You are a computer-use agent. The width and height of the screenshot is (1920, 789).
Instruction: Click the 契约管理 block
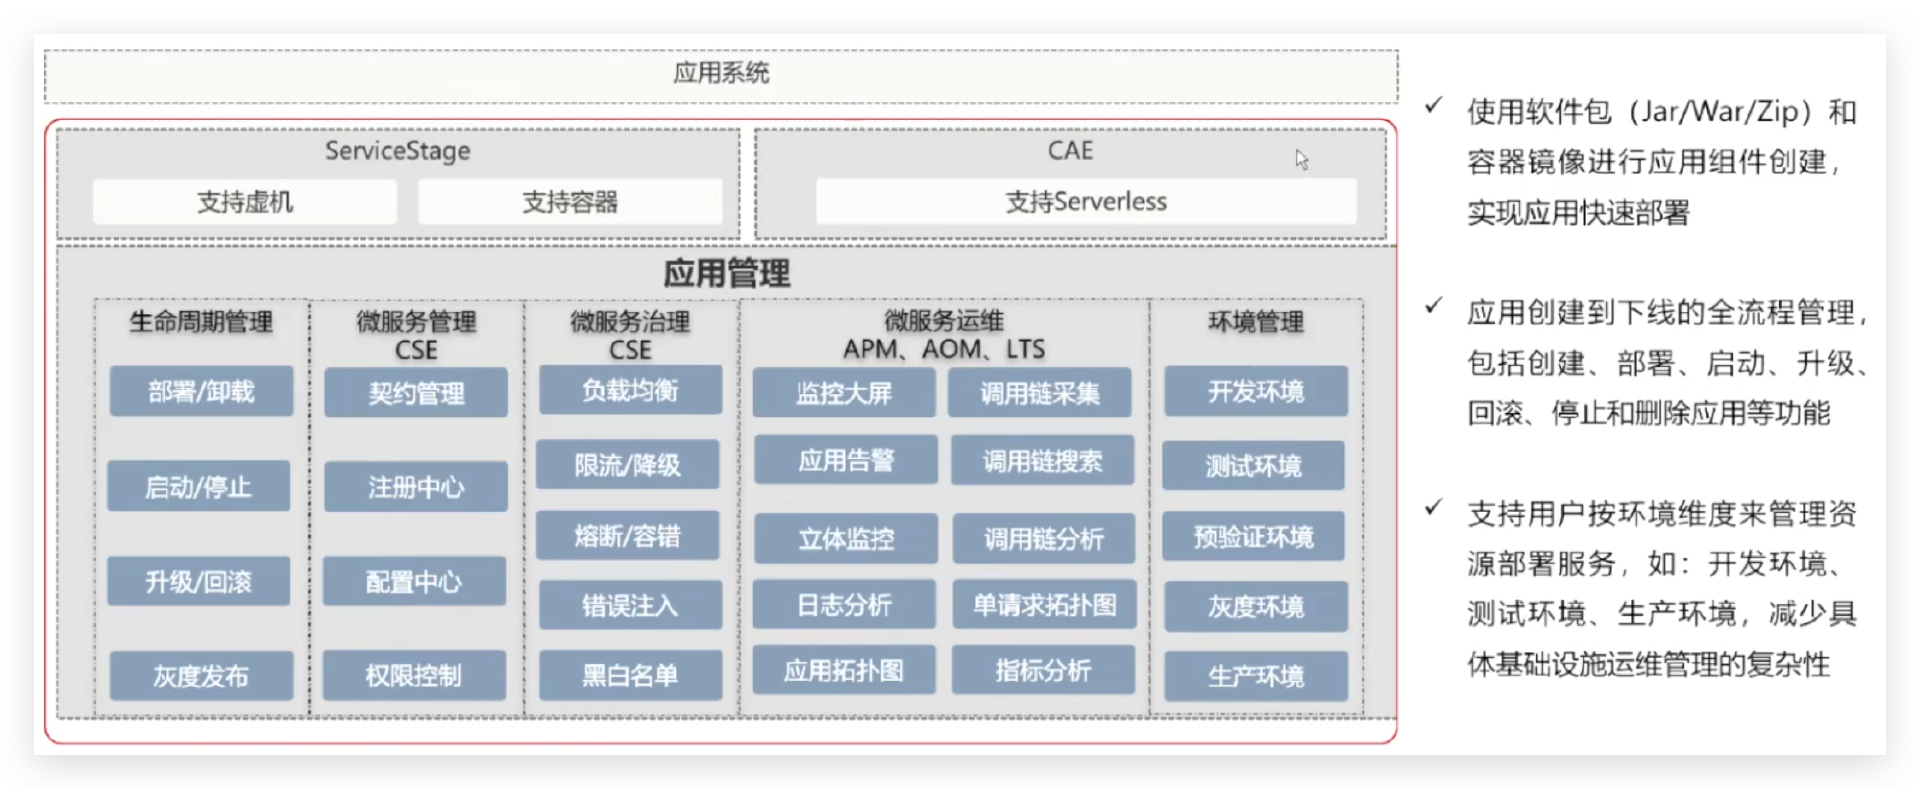tap(416, 393)
